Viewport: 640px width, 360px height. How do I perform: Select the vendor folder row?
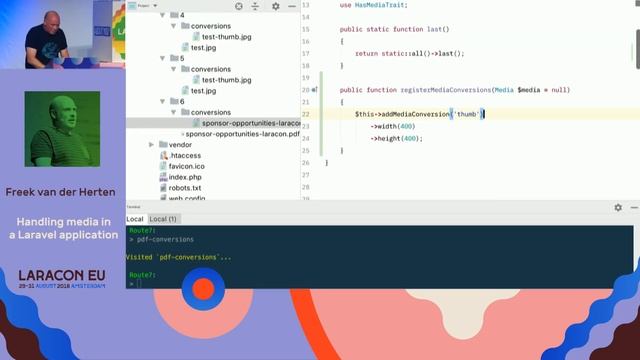coord(213,144)
